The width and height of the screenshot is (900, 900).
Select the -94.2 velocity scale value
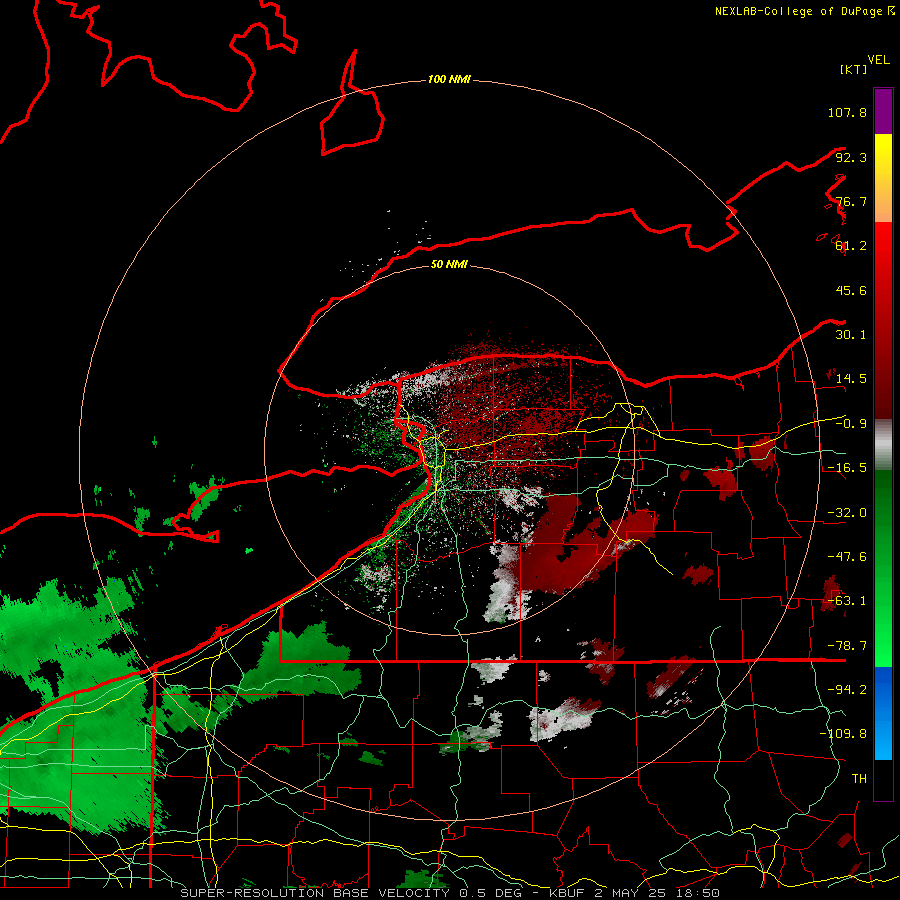[847, 690]
